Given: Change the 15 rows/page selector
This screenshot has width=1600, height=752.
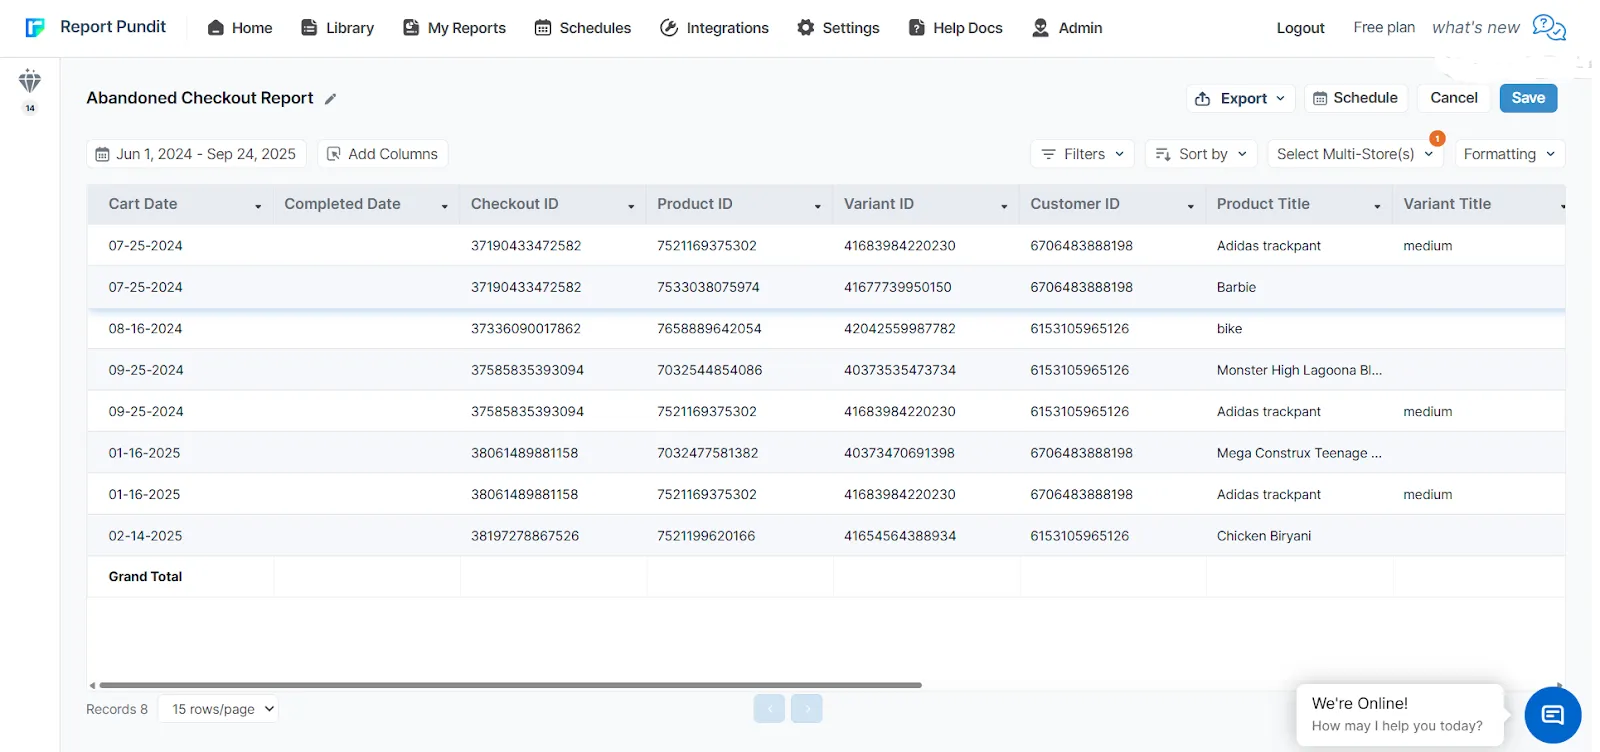Looking at the screenshot, I should (218, 709).
